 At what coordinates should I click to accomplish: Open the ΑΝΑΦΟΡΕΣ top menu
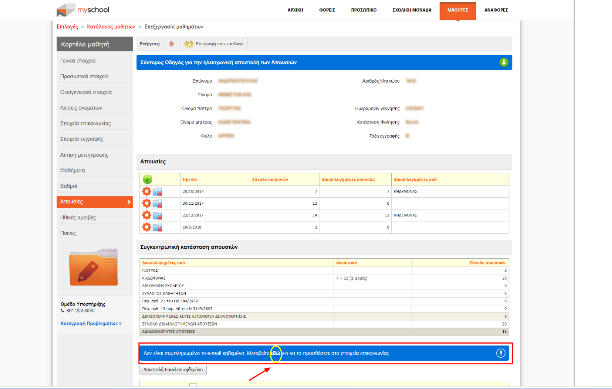click(x=496, y=10)
